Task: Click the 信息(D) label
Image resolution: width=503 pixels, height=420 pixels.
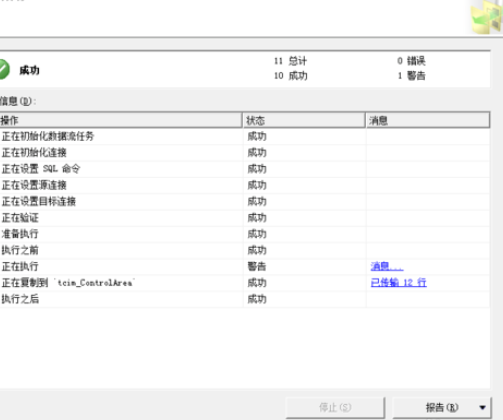Action: click(x=18, y=101)
